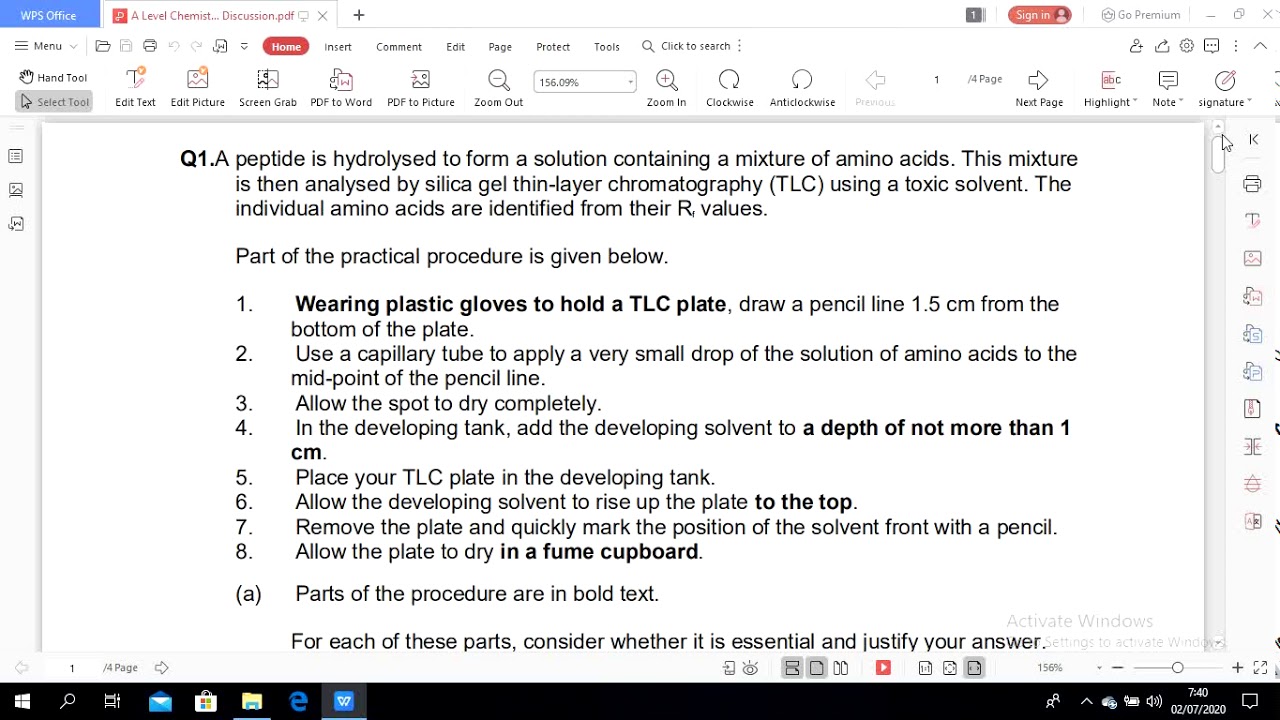
Task: Zoom In the document
Action: tap(666, 88)
